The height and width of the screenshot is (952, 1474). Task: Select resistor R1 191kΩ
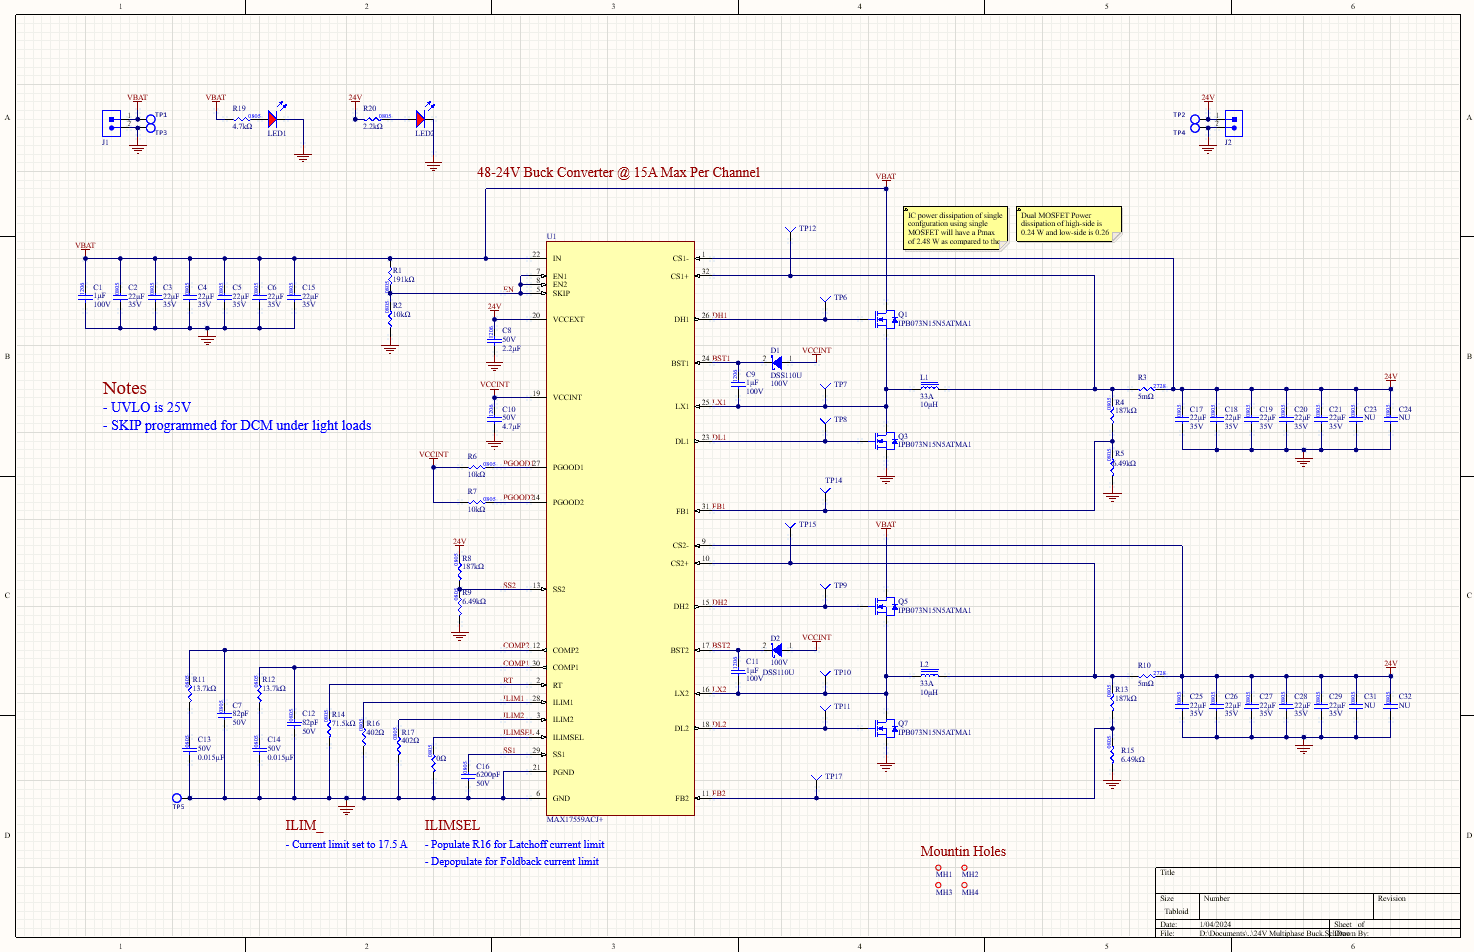click(x=390, y=275)
